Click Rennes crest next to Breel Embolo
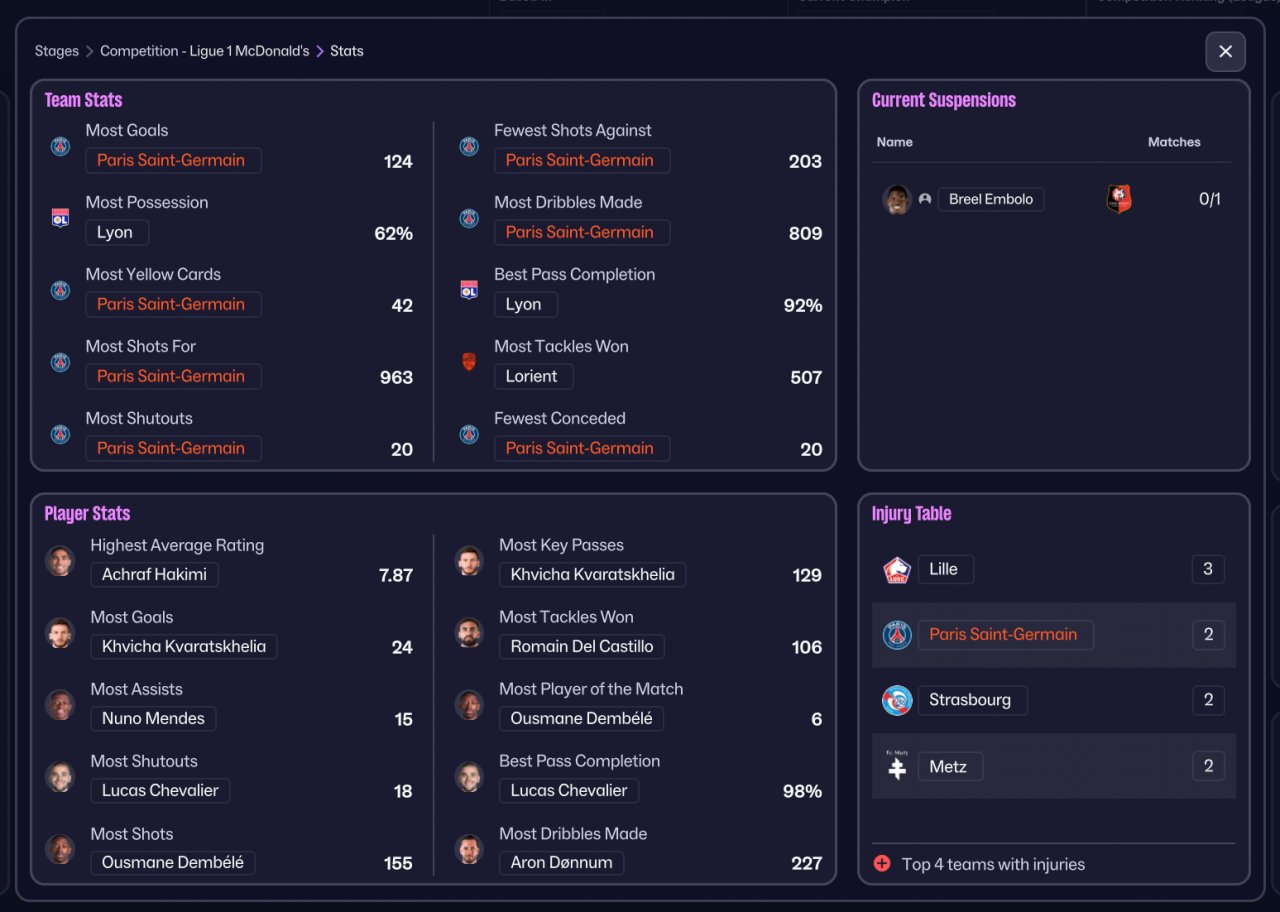The height and width of the screenshot is (912, 1280). [x=1119, y=199]
